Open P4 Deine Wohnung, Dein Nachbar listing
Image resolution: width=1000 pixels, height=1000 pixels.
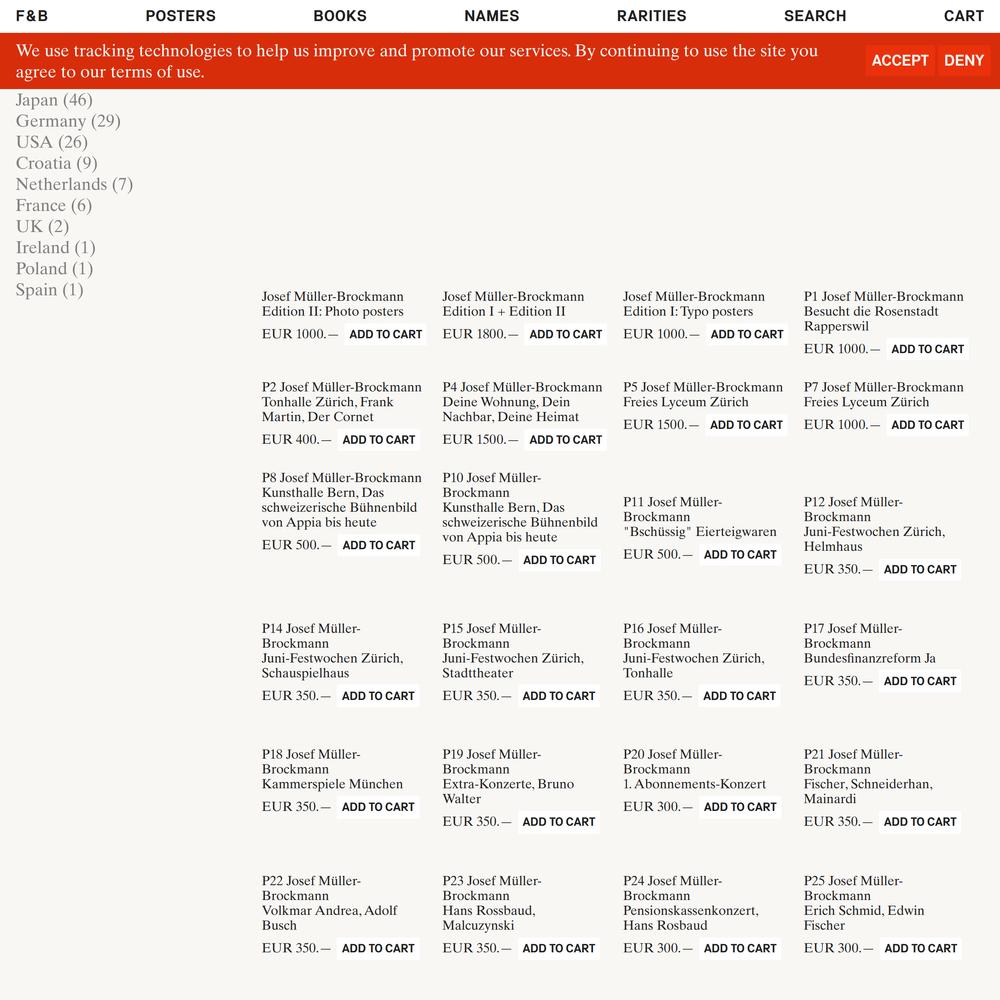click(522, 402)
